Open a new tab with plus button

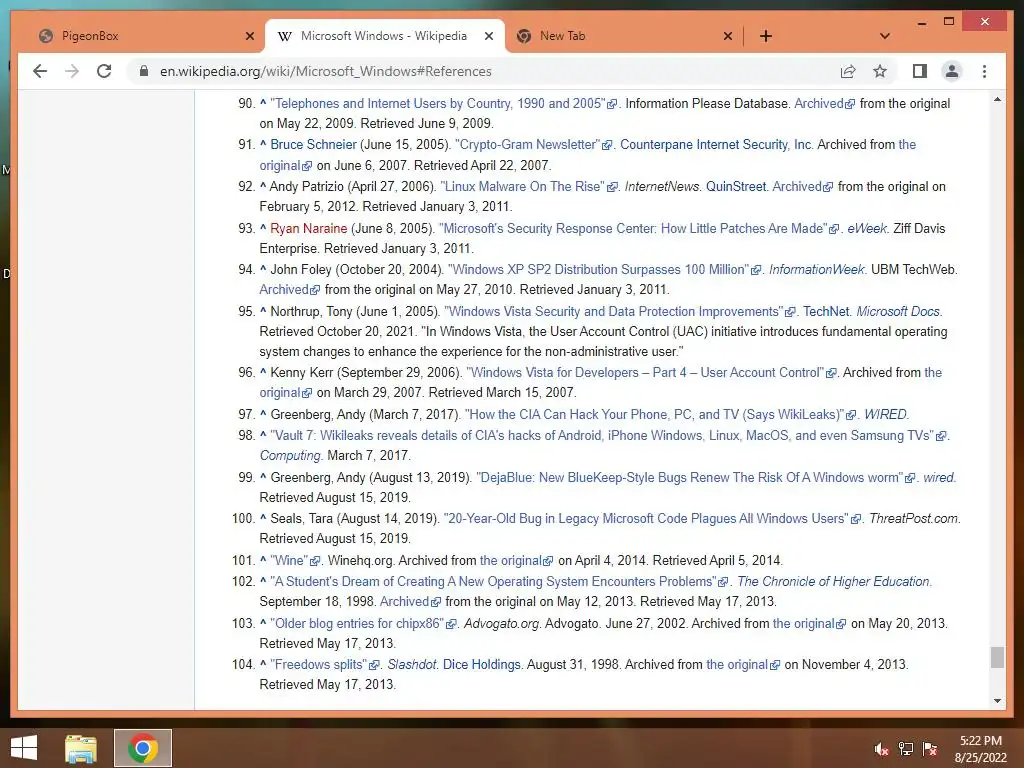766,36
